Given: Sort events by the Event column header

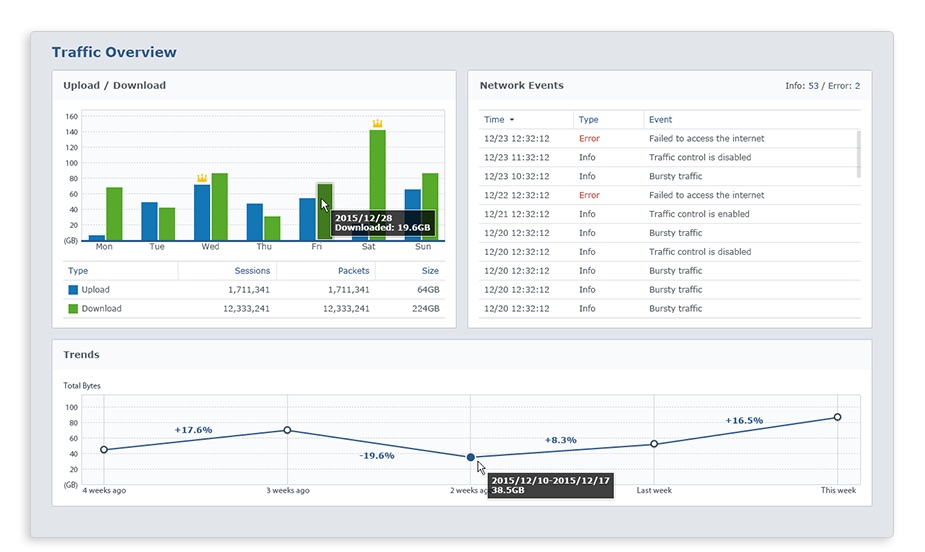Looking at the screenshot, I should tap(660, 120).
